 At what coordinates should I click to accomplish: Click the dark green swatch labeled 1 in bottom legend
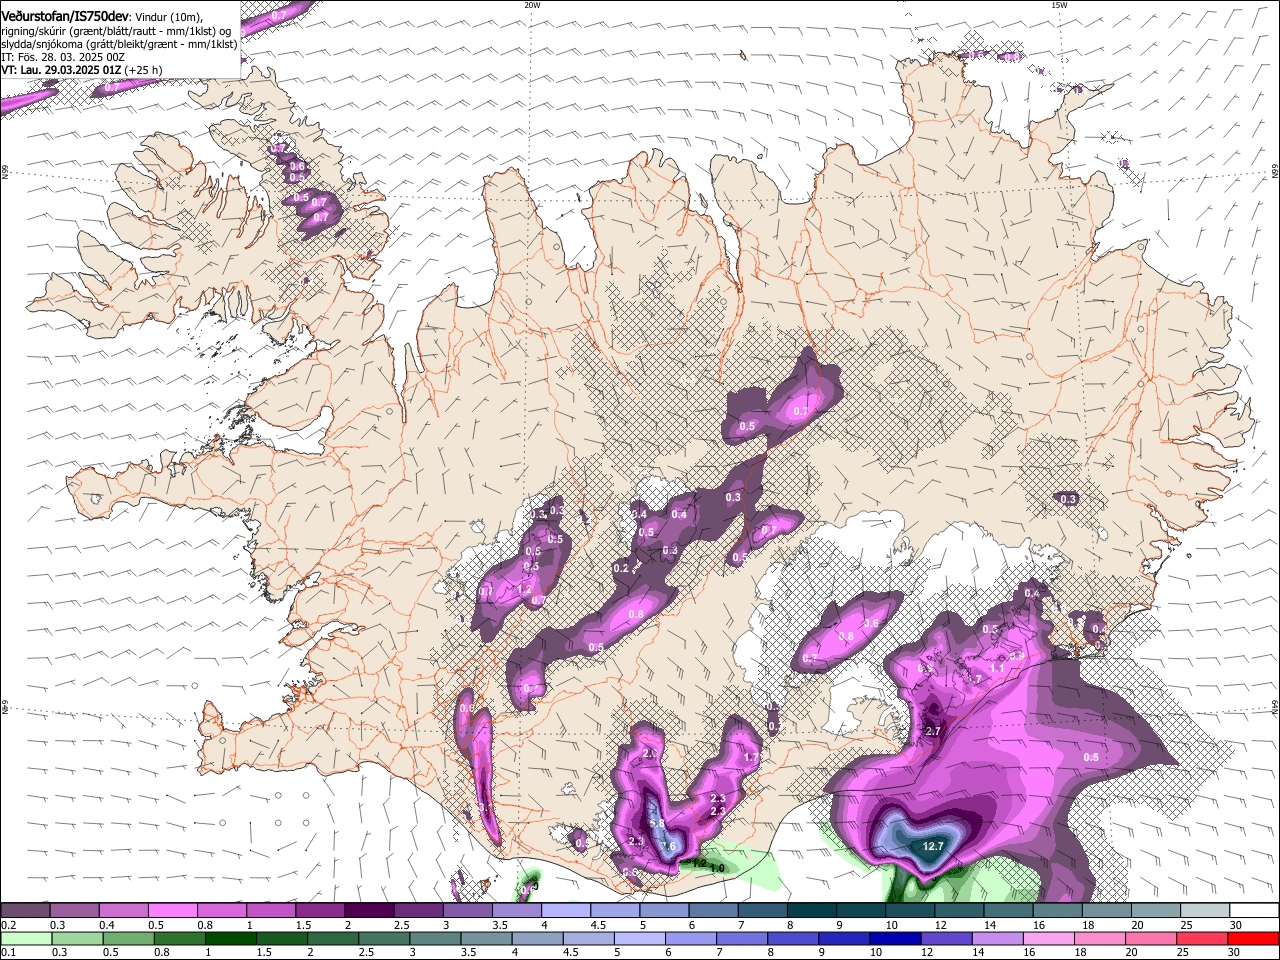[230, 938]
